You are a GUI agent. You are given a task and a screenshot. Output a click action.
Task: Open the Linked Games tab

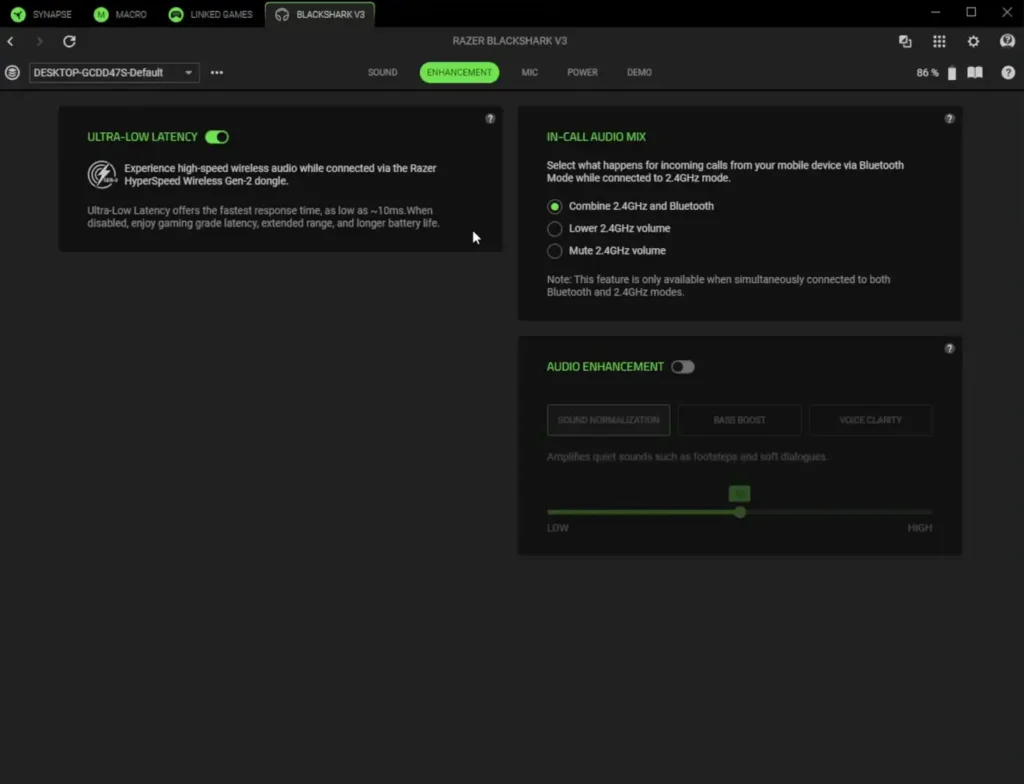[x=210, y=14]
